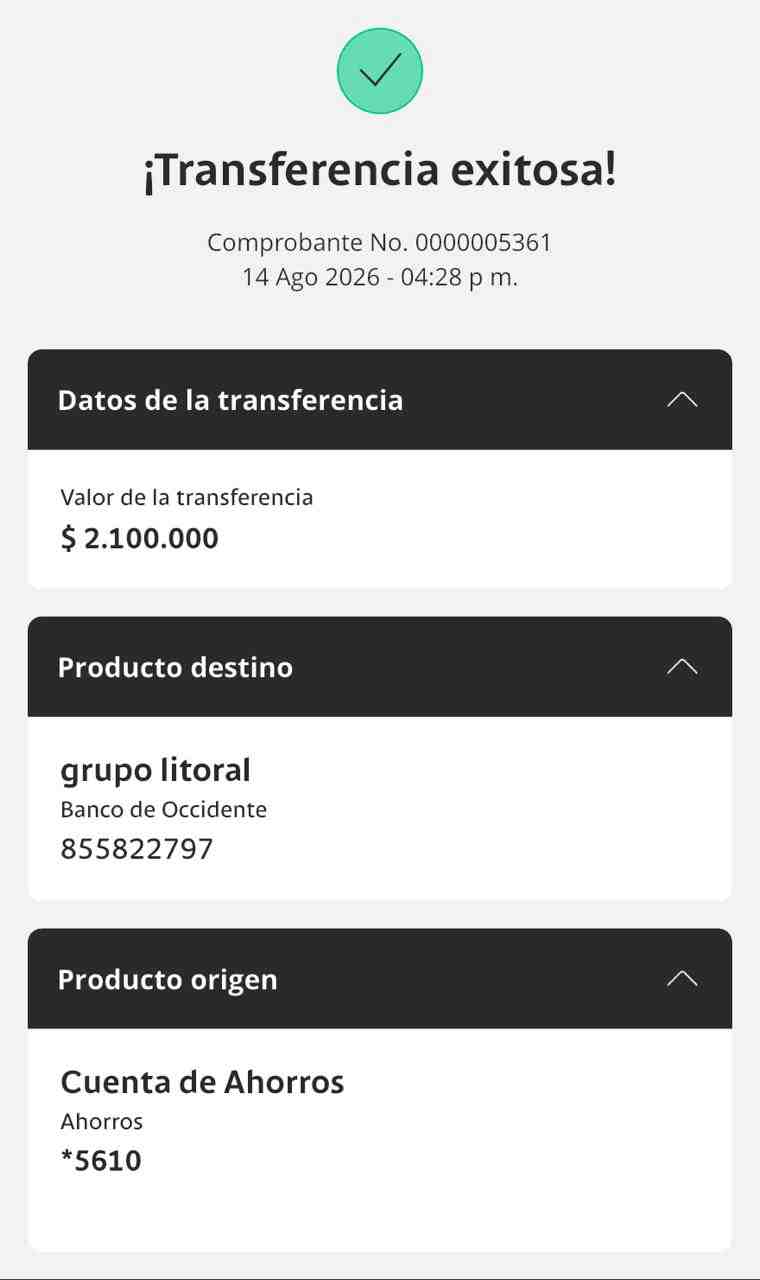Click the green success checkmark icon
760x1280 pixels.
pyautogui.click(x=380, y=70)
